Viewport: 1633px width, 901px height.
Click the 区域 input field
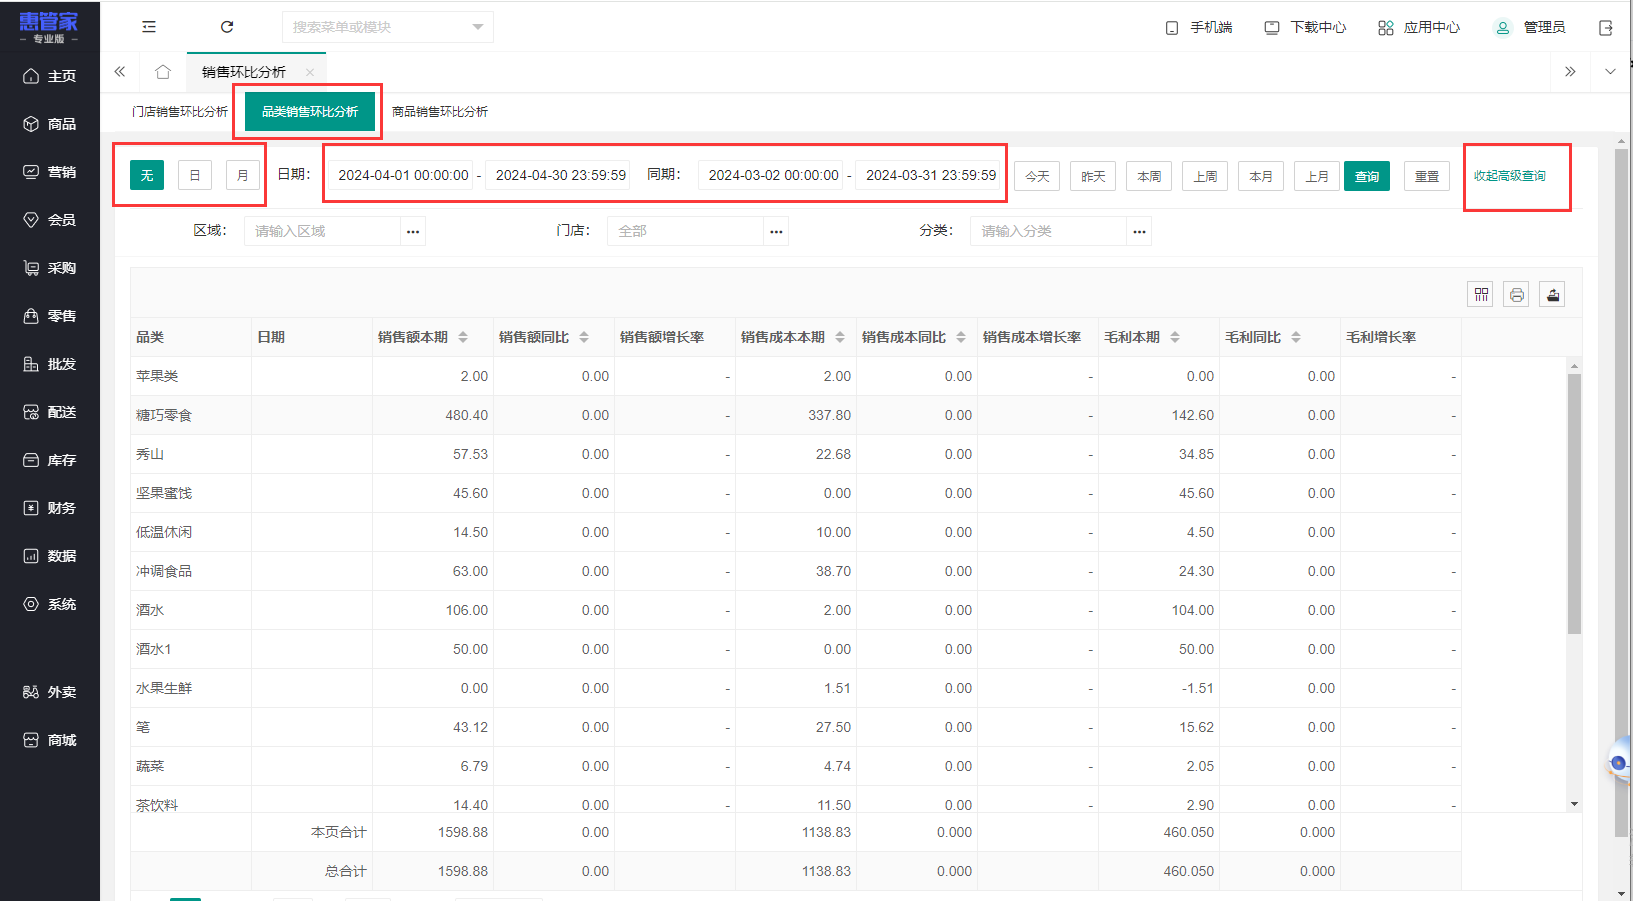(x=322, y=231)
